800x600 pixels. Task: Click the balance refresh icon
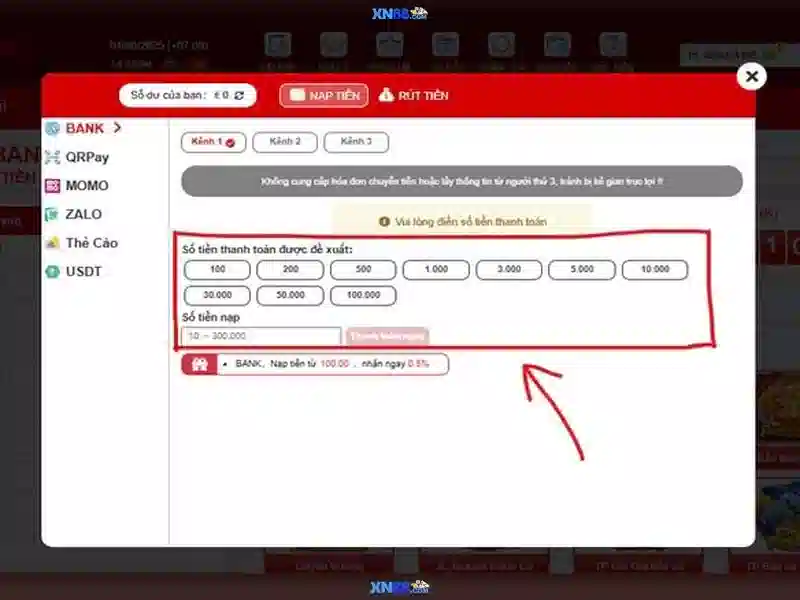point(239,95)
